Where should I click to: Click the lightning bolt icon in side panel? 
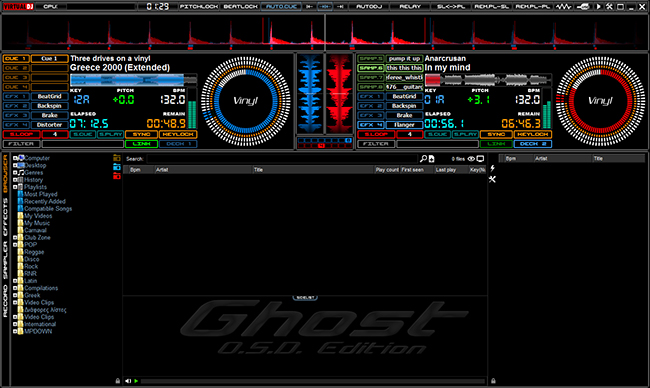(x=492, y=168)
